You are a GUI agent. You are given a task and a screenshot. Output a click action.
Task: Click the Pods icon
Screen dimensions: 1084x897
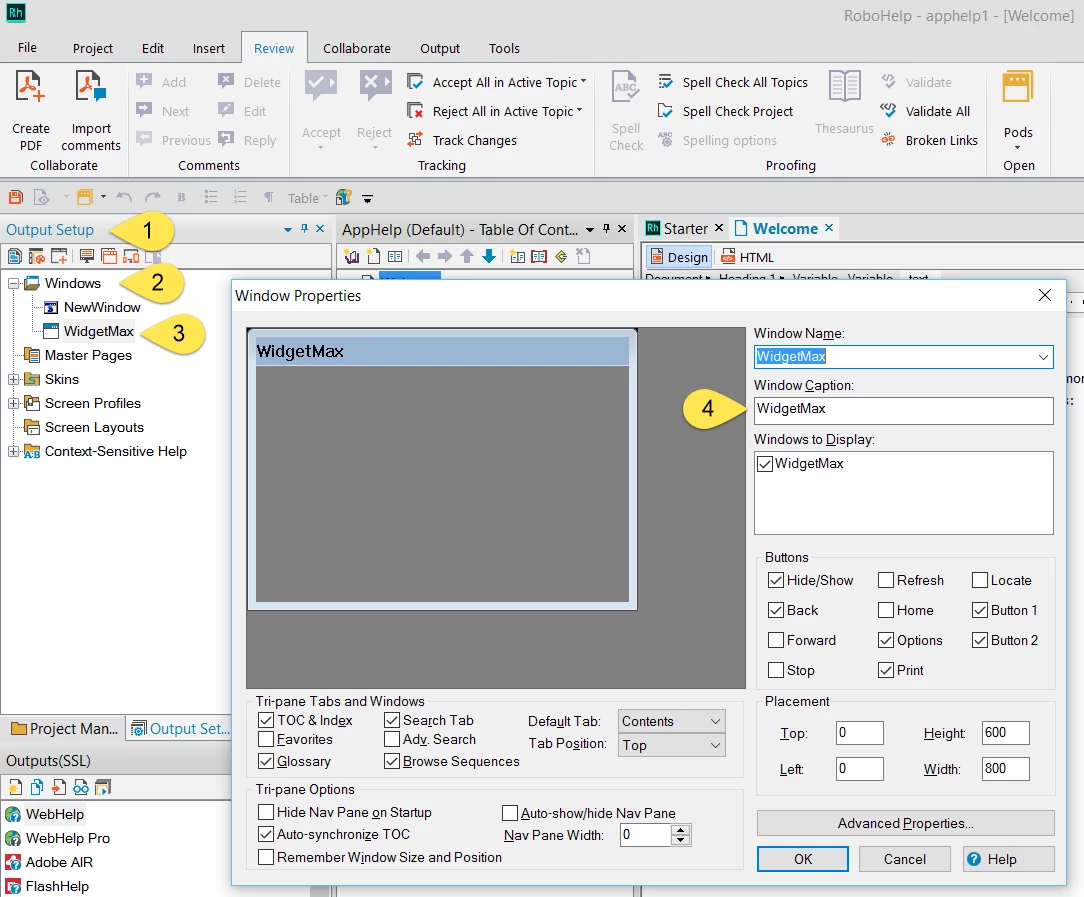[x=1018, y=88]
